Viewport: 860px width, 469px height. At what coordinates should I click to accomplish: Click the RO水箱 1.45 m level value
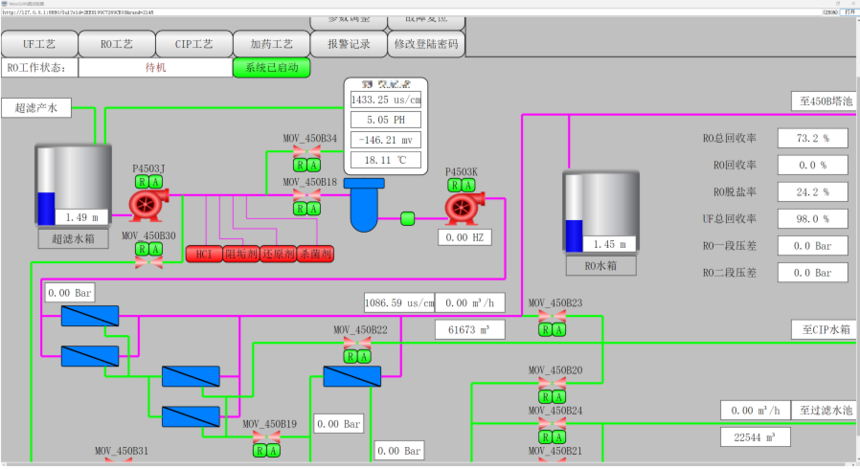tap(609, 244)
